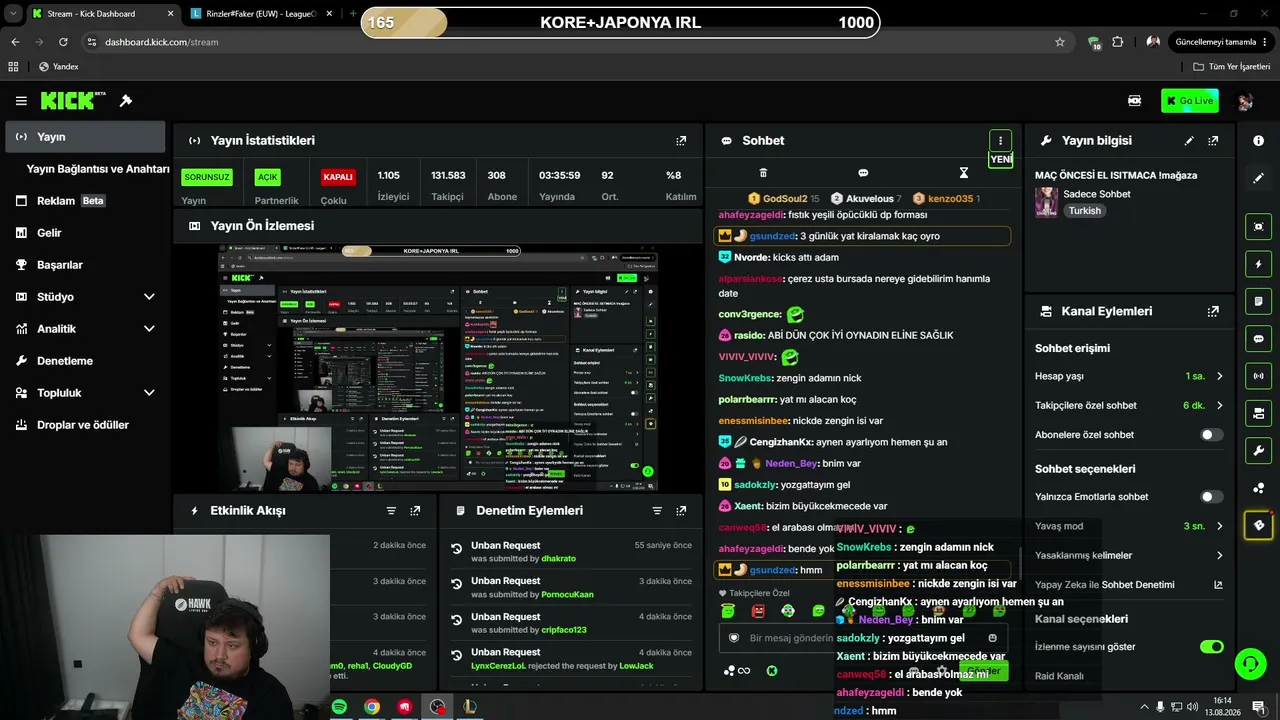1280x720 pixels.
Task: Open the hamburger menu beside the Kick logo
Action: [x=21, y=101]
